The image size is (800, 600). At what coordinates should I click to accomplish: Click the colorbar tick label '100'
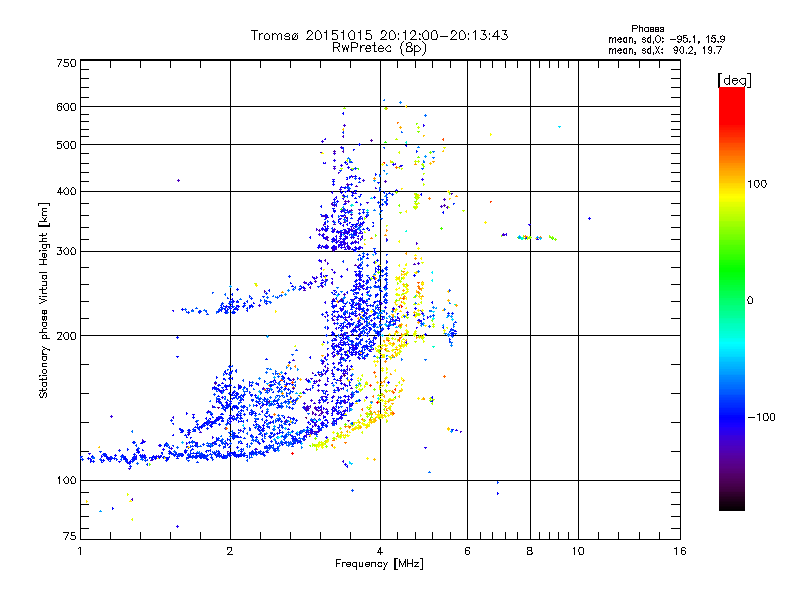click(x=757, y=184)
